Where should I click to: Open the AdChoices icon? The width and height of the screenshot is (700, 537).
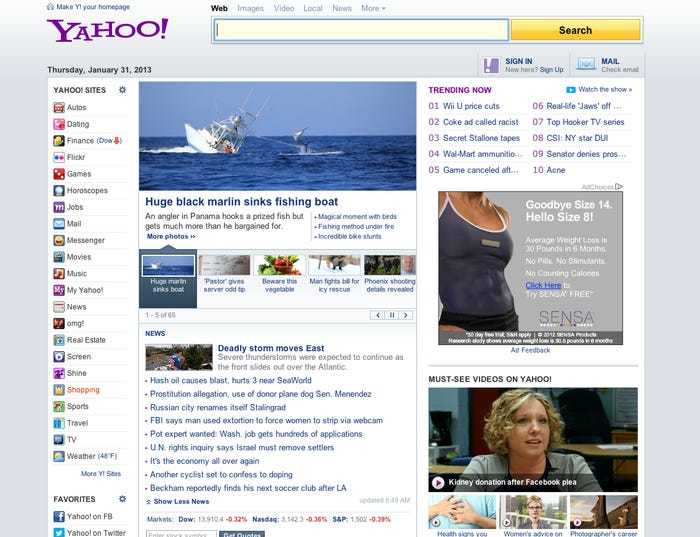point(619,187)
